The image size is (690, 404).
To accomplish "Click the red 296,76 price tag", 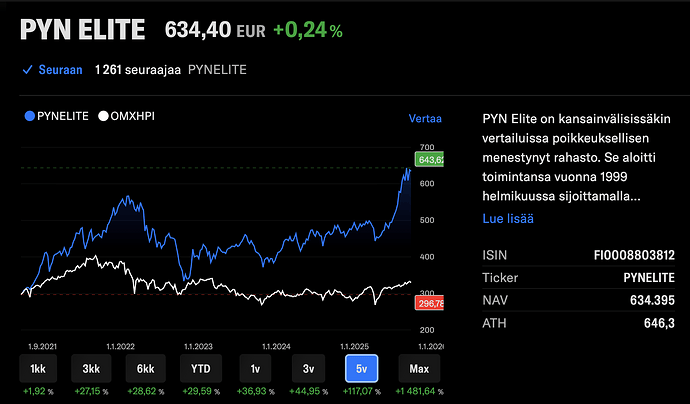I will (426, 303).
